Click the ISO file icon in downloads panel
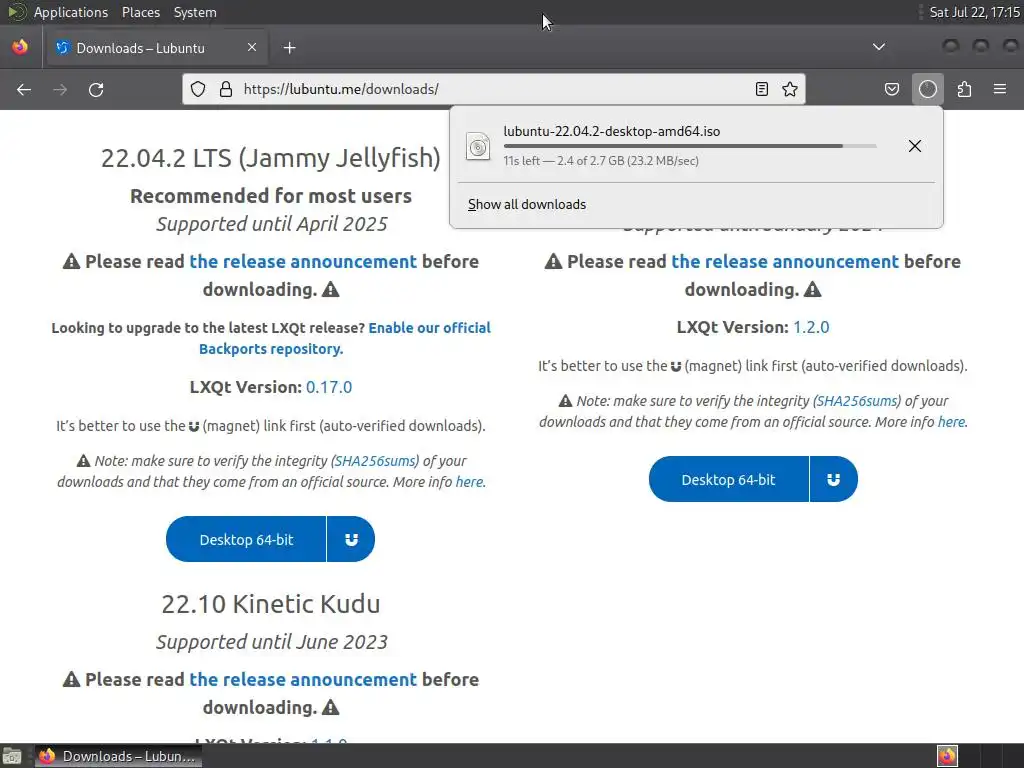Image resolution: width=1024 pixels, height=768 pixels. pos(477,146)
